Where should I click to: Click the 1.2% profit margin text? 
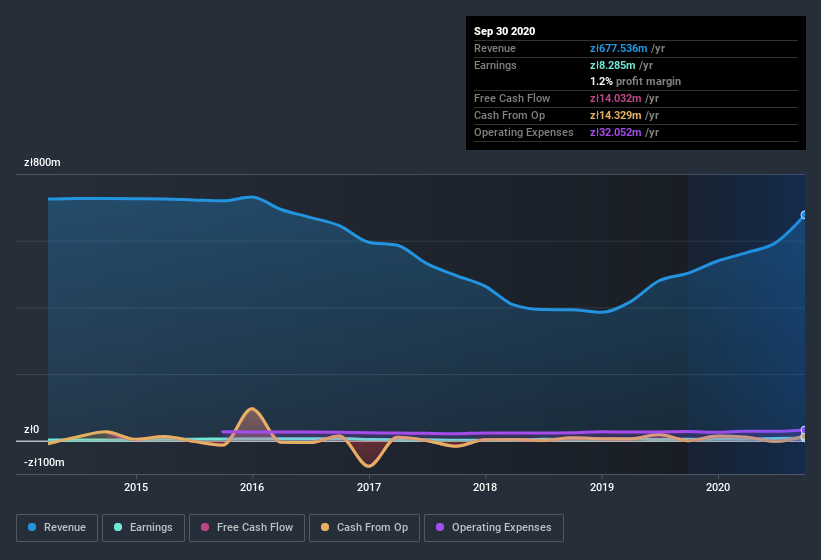[636, 81]
